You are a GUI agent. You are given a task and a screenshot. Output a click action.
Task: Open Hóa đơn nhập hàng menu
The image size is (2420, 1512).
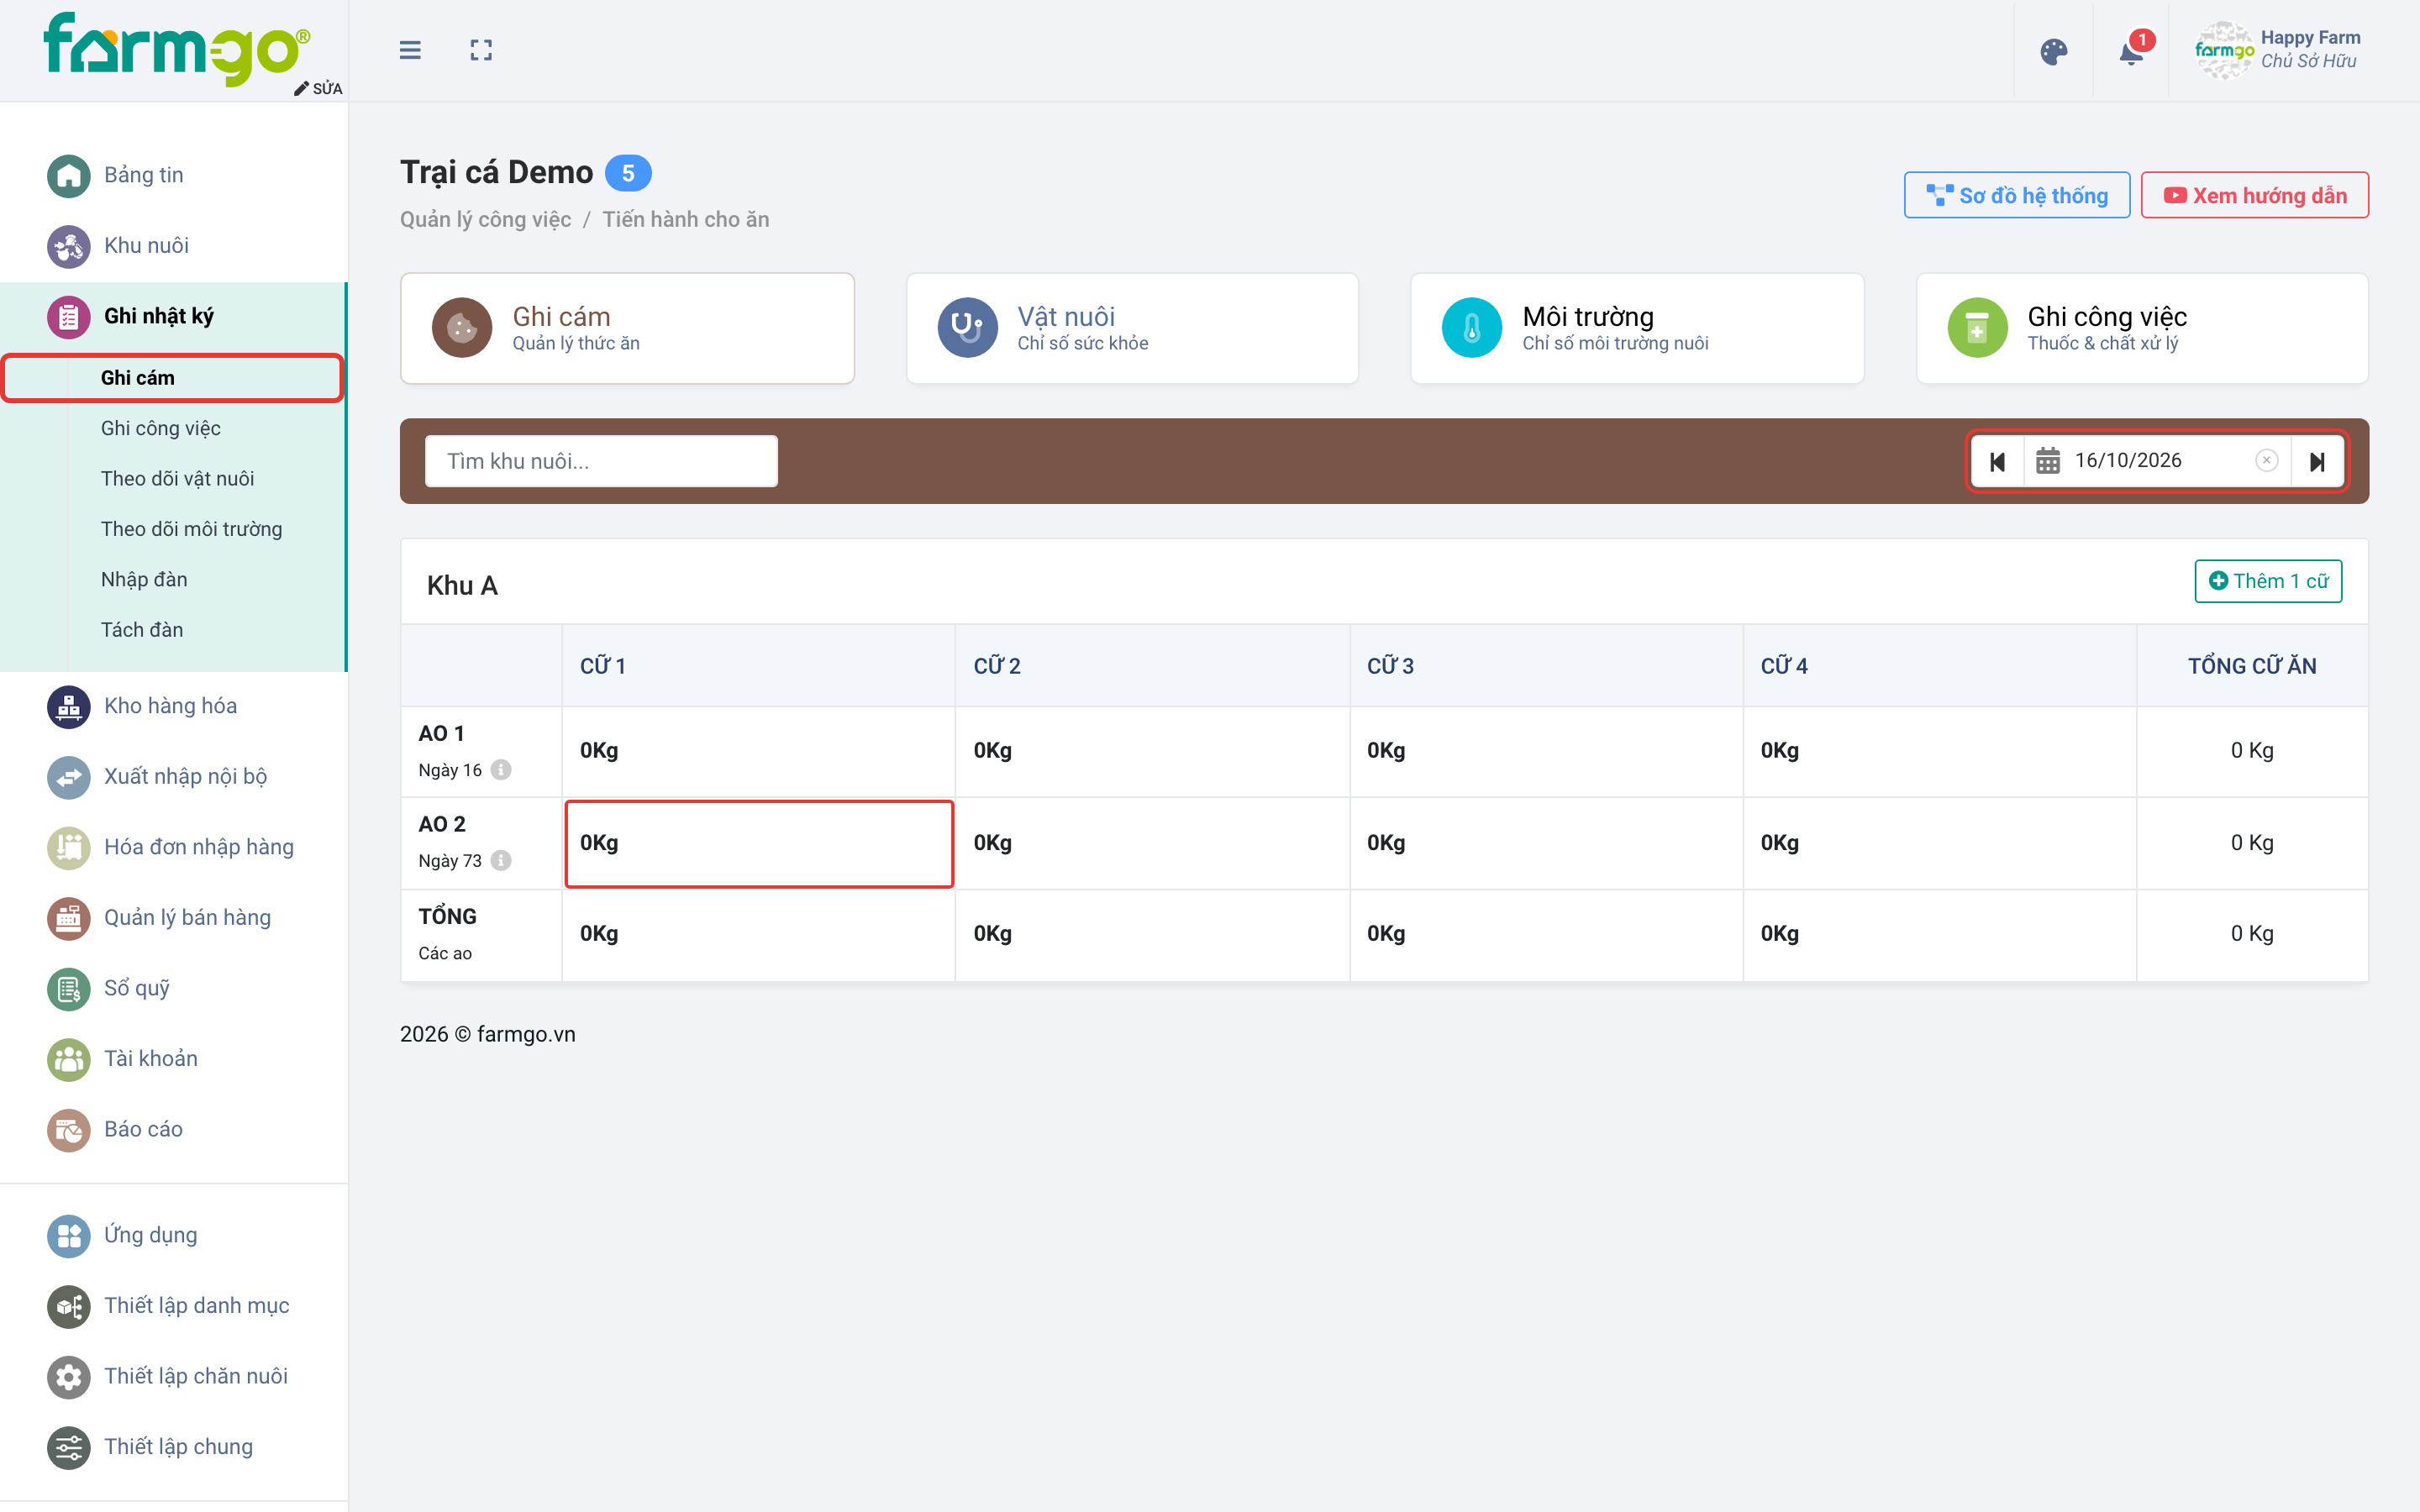tap(174, 847)
